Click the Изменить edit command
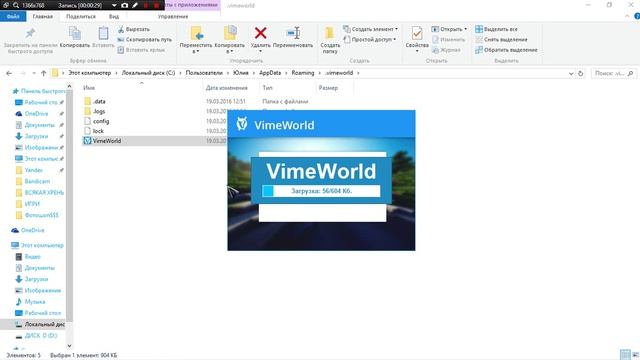This screenshot has height=360, width=640. (x=448, y=40)
